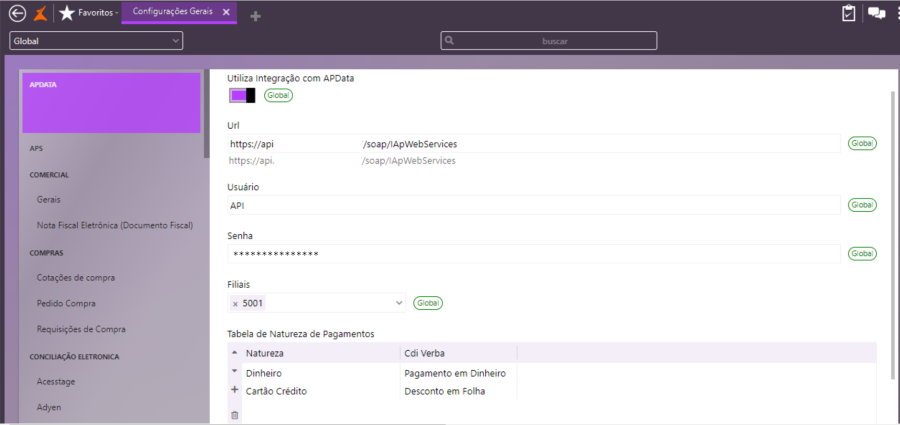
Task: Add a new tab with plus icon
Action: [255, 17]
